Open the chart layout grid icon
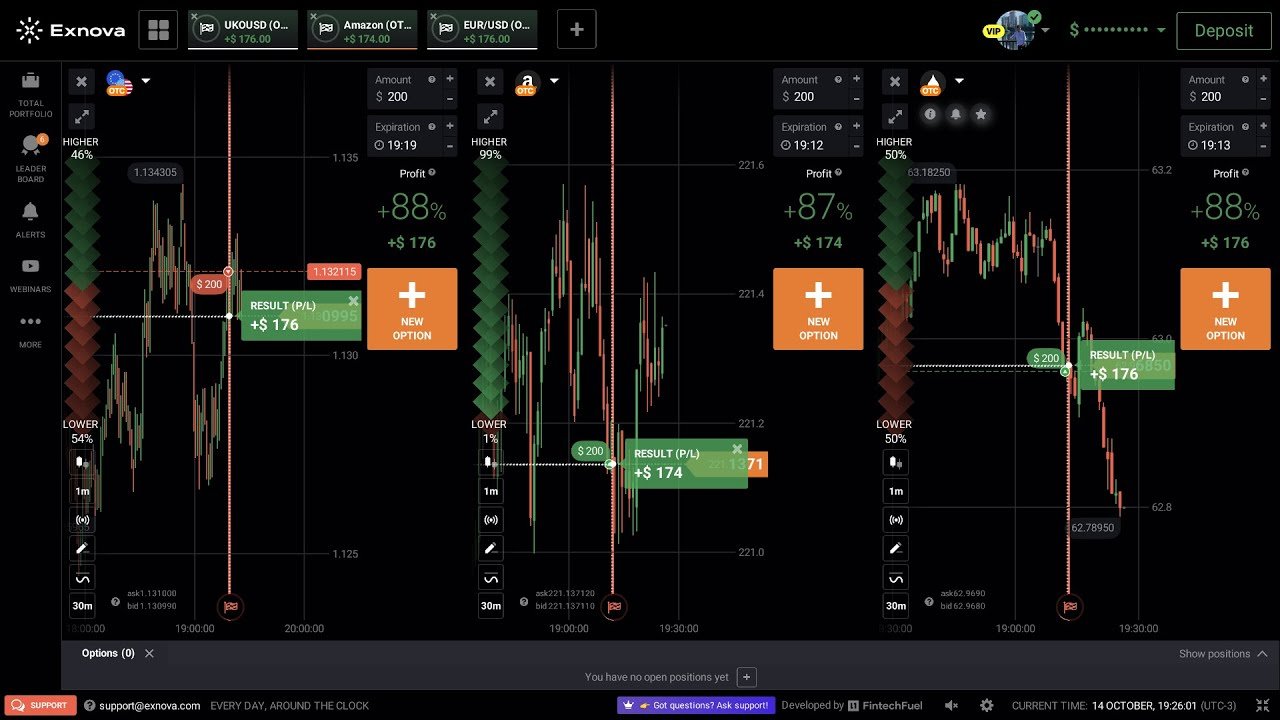This screenshot has width=1280, height=720. point(158,30)
